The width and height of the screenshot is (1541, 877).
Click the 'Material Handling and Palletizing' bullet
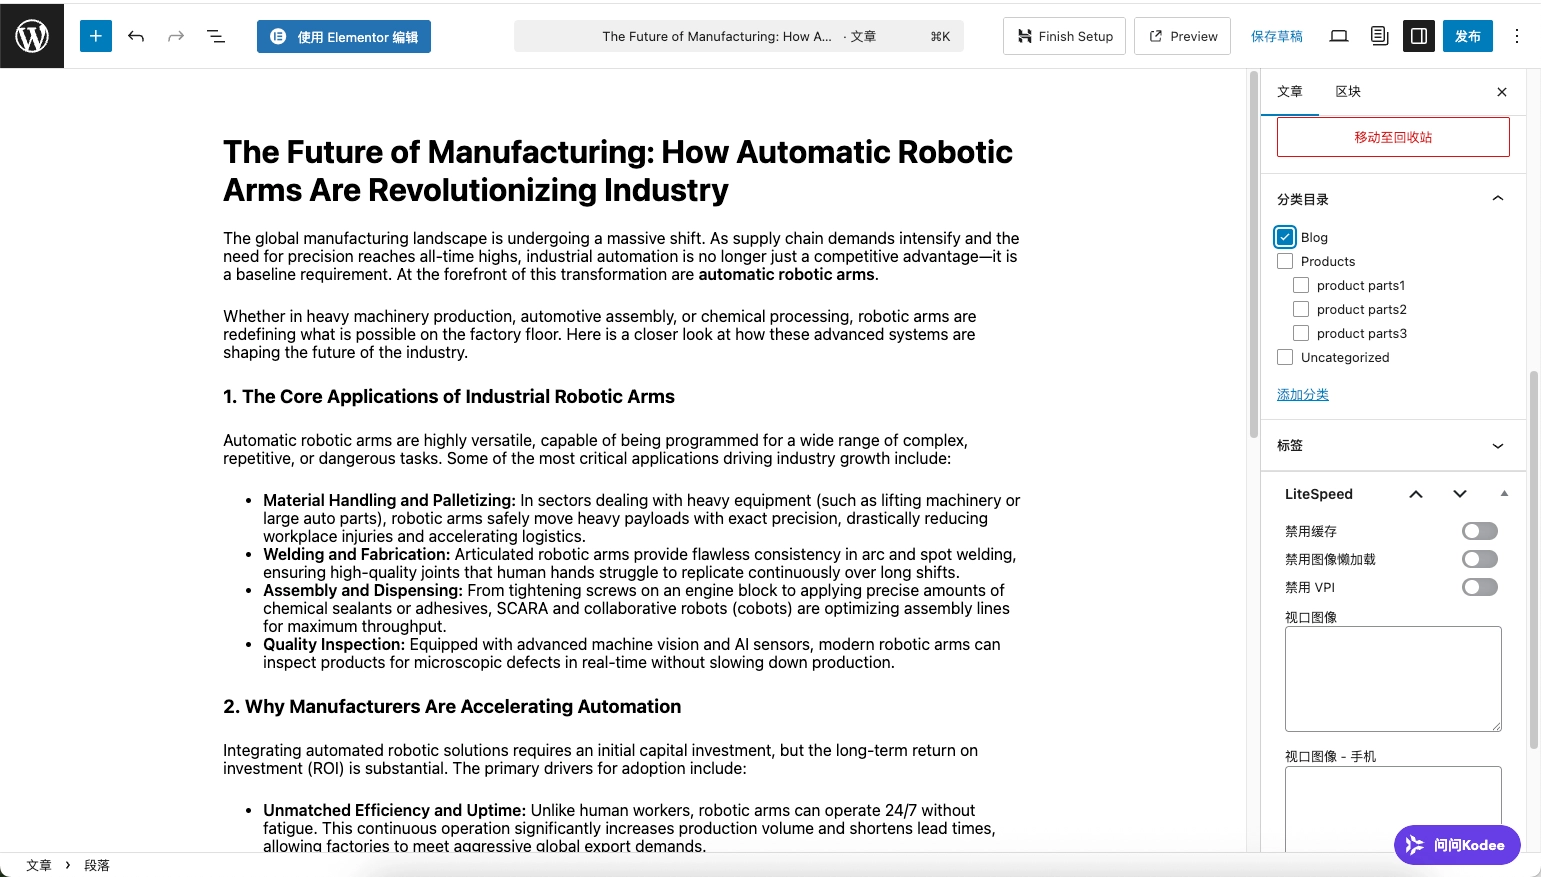click(642, 518)
